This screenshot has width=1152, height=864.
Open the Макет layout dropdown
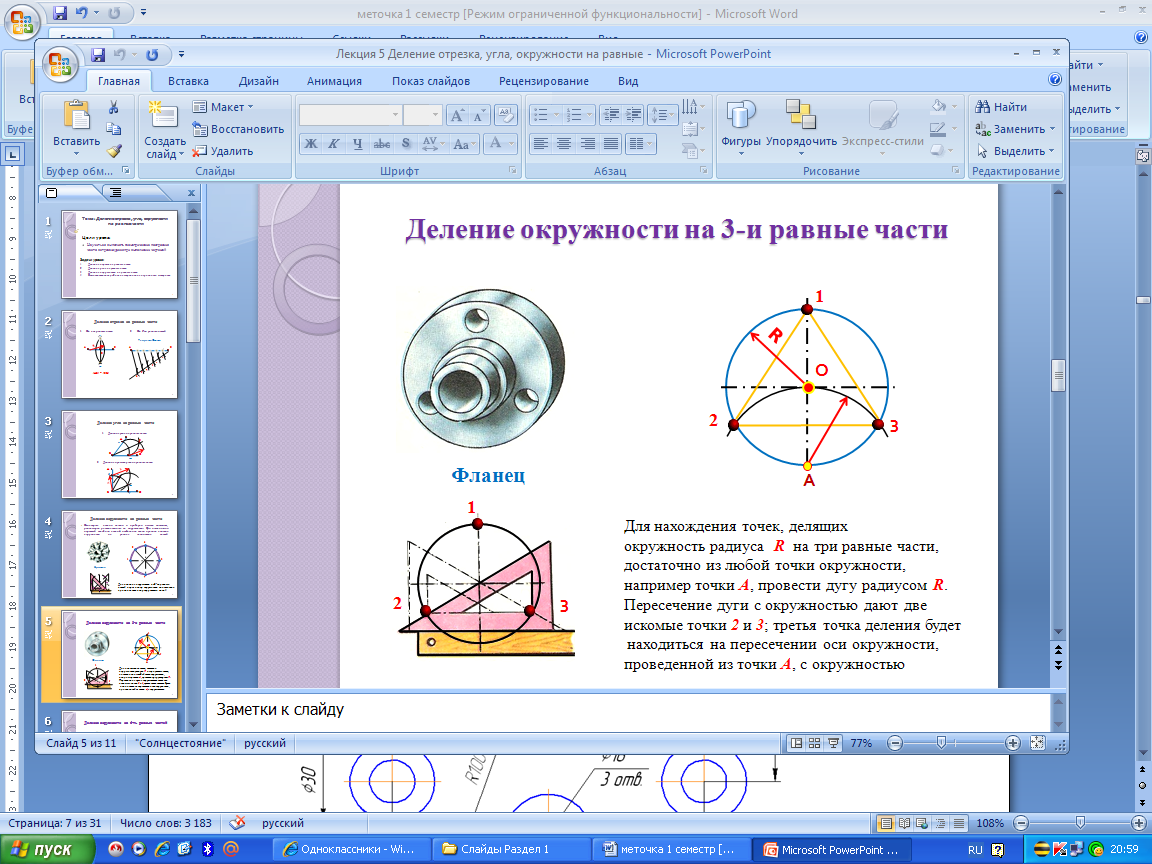[x=223, y=107]
